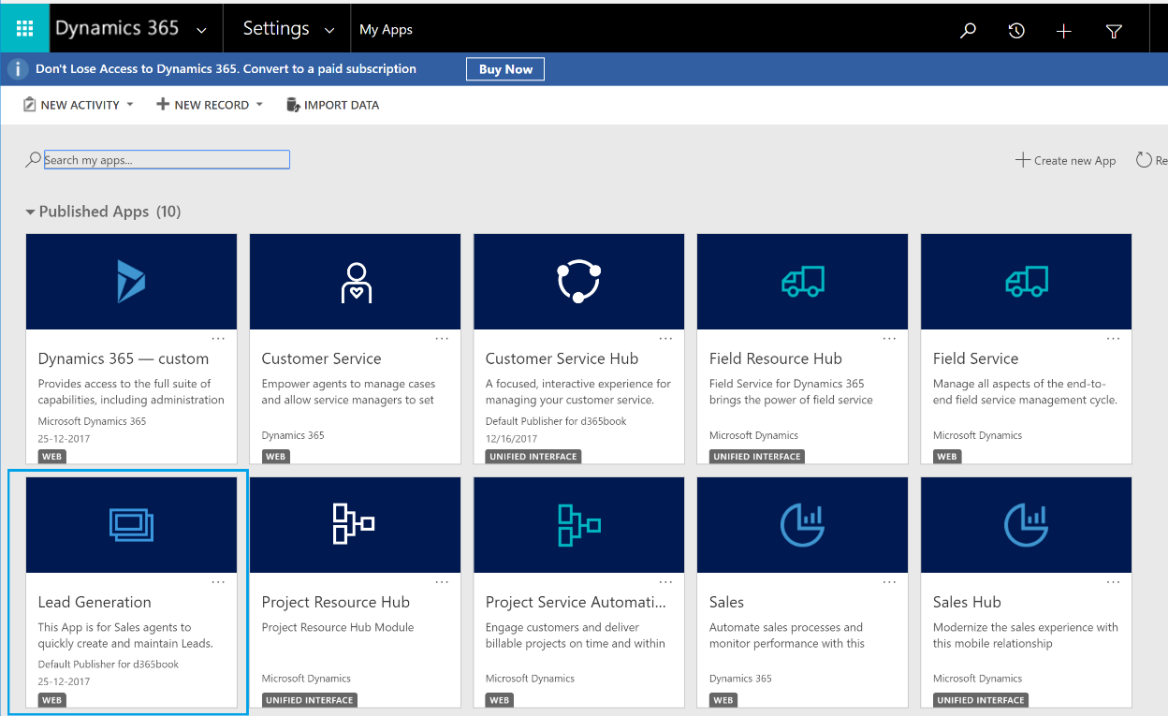Click WEB badge on Lead Generation tile
Viewport: 1168px width, 716px height.
[x=52, y=700]
